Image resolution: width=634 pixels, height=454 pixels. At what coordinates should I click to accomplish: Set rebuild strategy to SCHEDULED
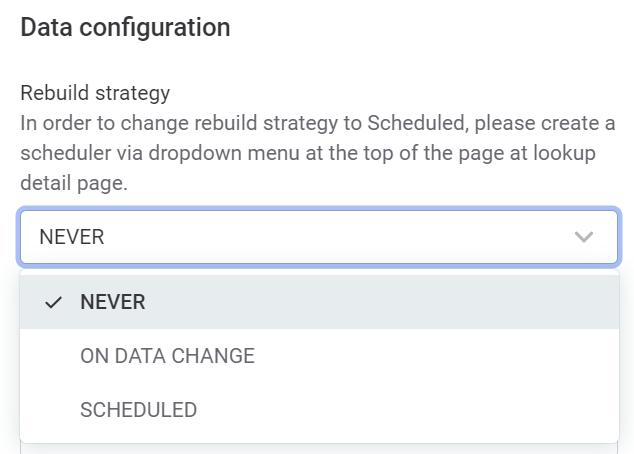click(x=138, y=410)
